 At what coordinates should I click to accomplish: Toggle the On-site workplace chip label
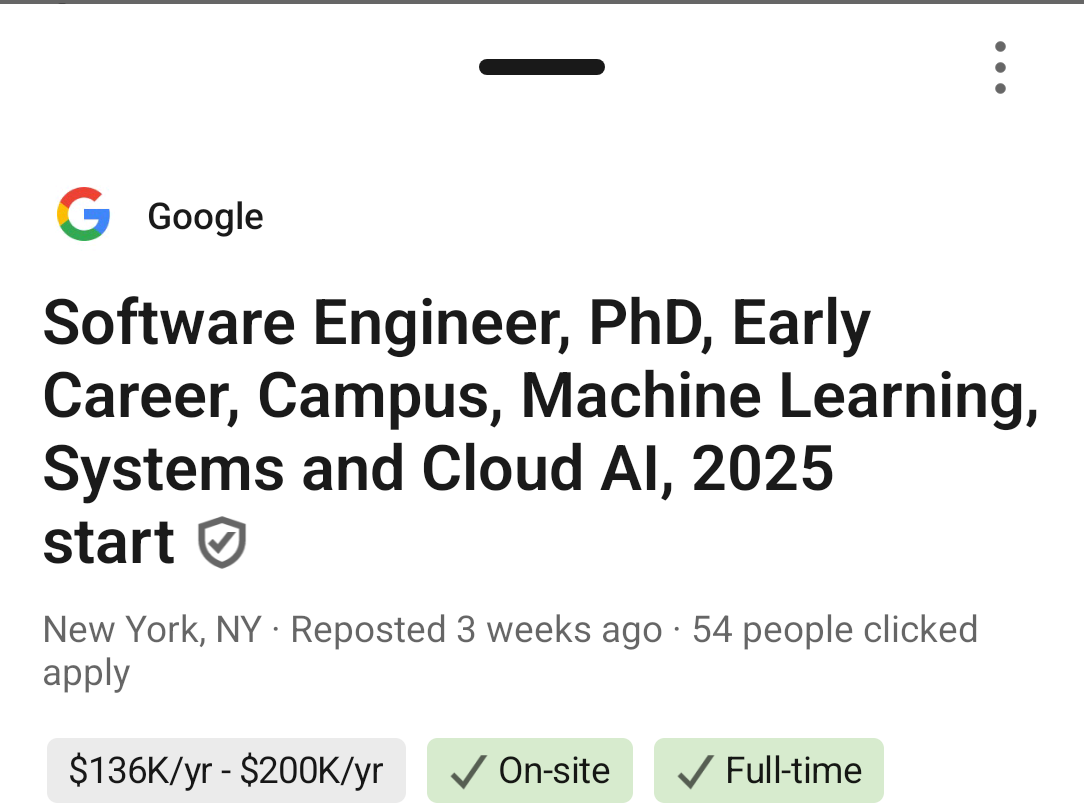(554, 771)
